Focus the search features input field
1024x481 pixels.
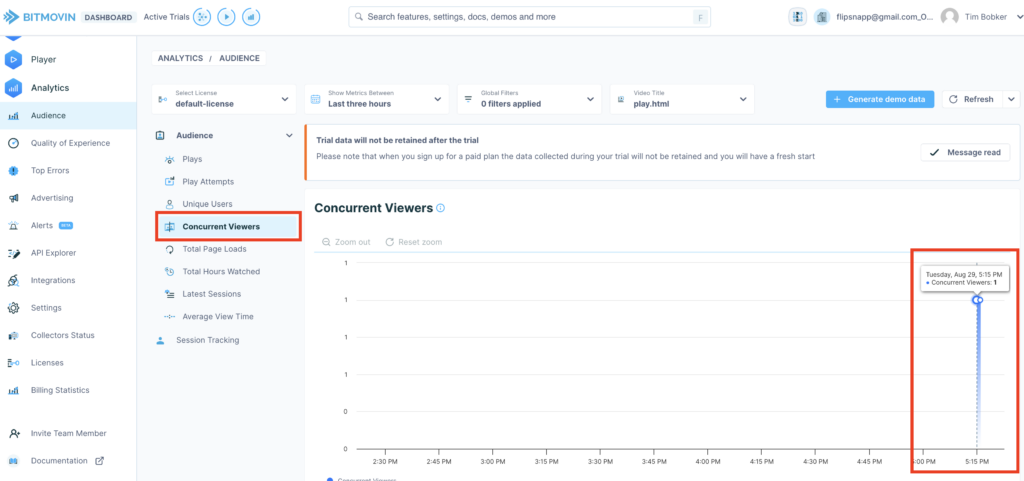tap(529, 17)
